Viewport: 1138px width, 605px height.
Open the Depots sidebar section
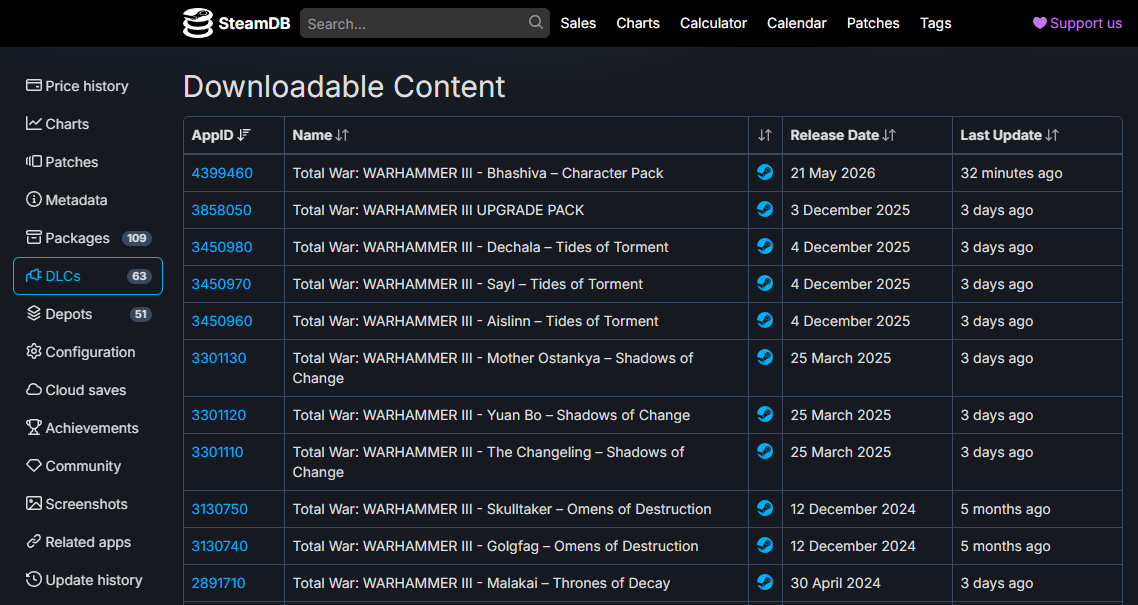(x=88, y=314)
